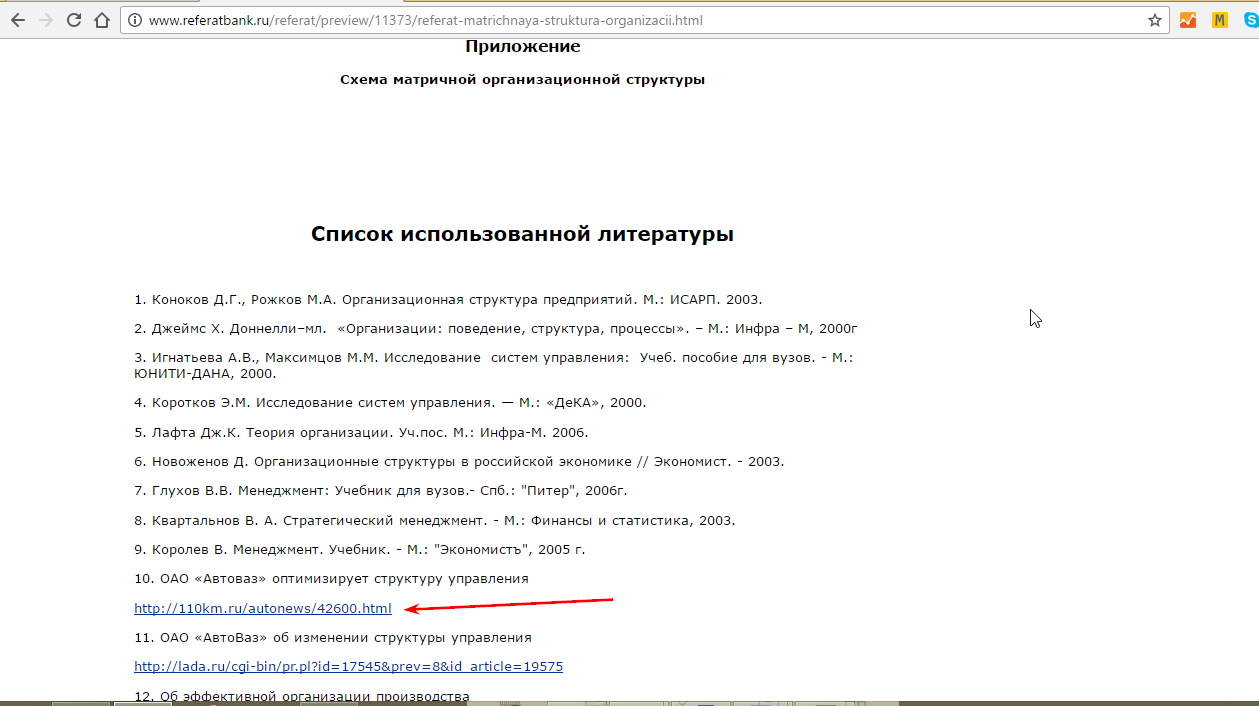This screenshot has width=1259, height=706.
Task: Click reference 9 'Королев В. Менеджмент'
Action: pyautogui.click(x=359, y=549)
